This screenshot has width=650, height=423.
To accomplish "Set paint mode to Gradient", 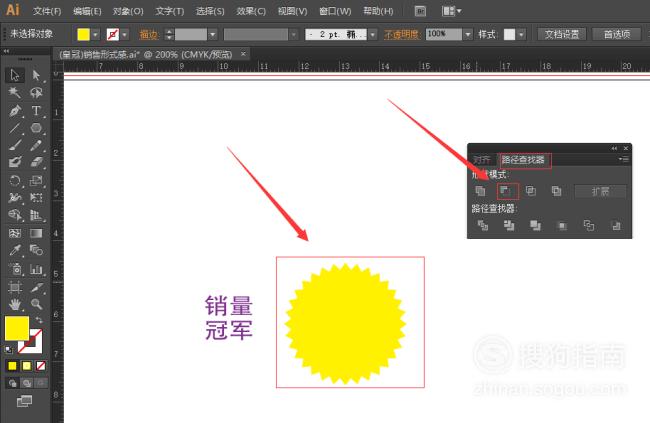I will tap(27, 366).
